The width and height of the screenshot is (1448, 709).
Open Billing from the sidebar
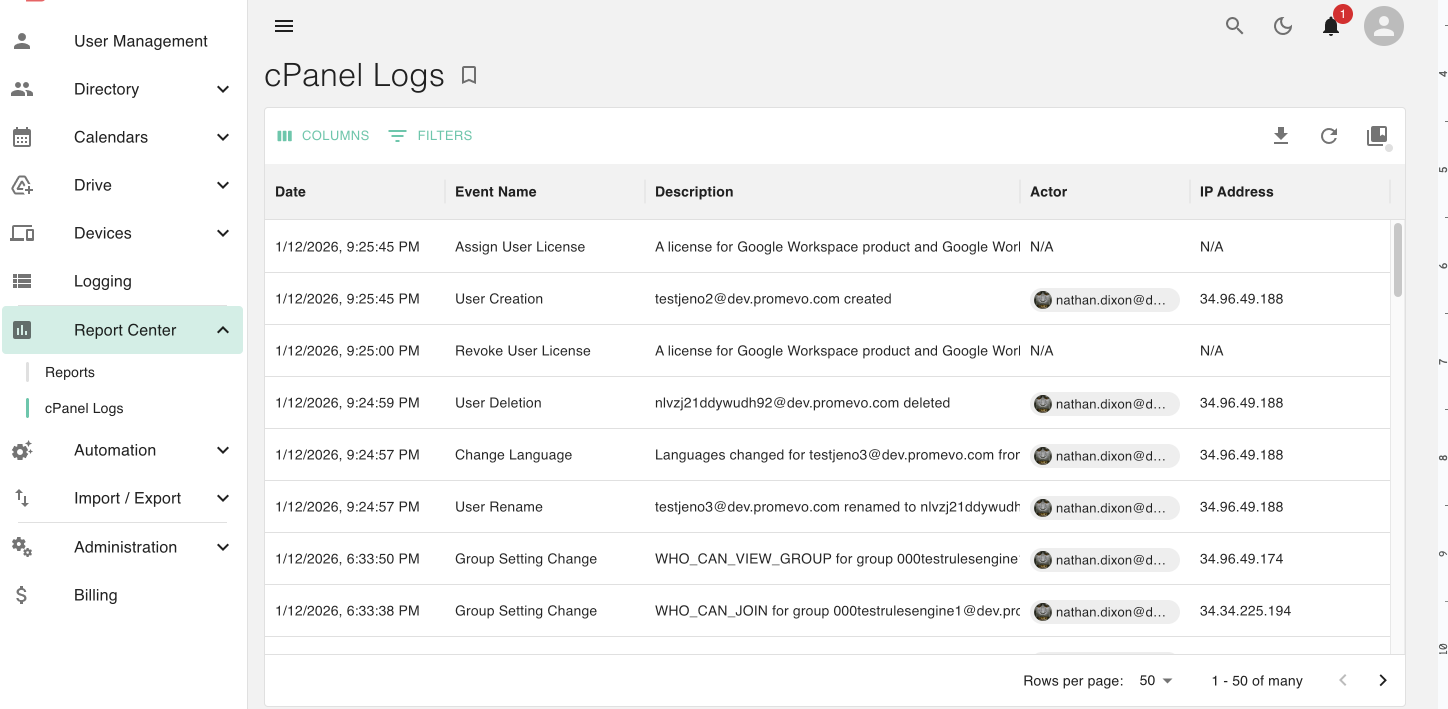coord(95,595)
